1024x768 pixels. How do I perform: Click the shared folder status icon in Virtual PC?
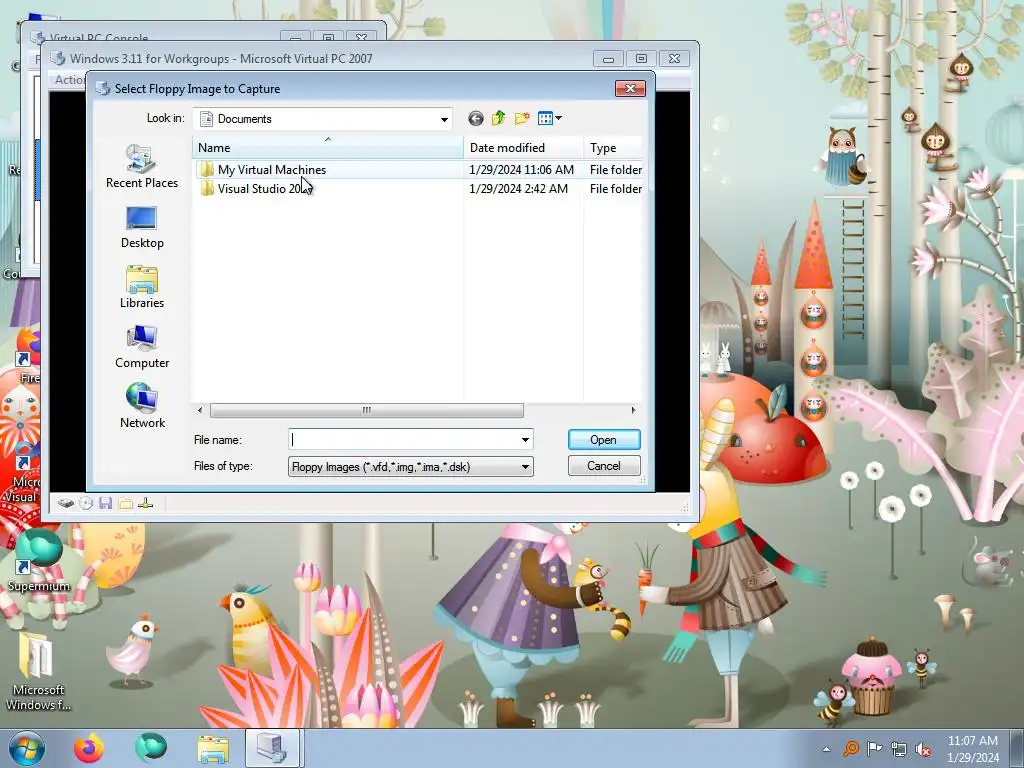(x=125, y=503)
